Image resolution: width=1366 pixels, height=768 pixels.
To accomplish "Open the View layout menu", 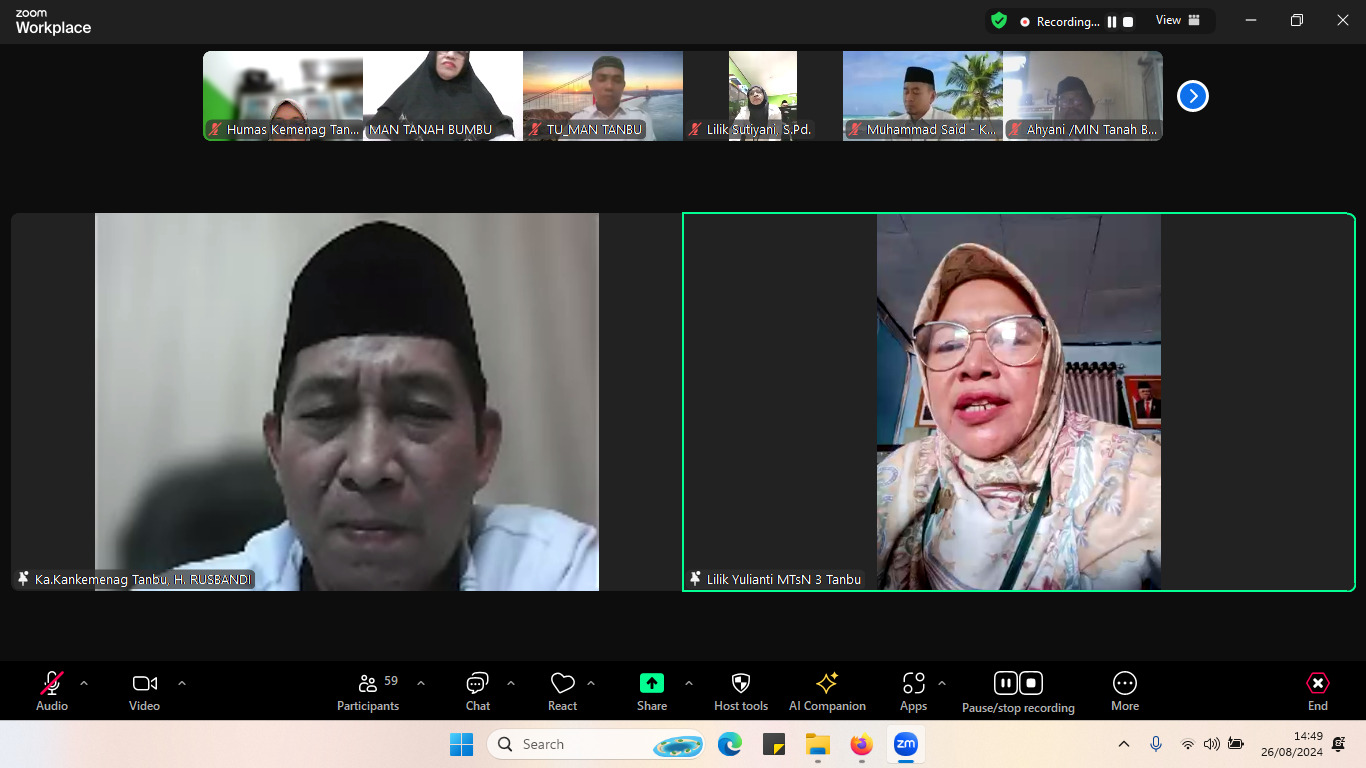I will tap(1177, 21).
